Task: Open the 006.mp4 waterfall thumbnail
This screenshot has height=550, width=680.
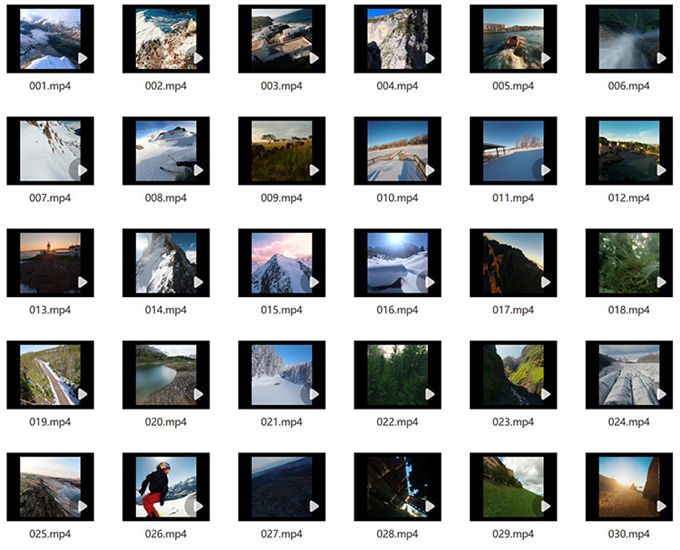Action: [x=629, y=39]
